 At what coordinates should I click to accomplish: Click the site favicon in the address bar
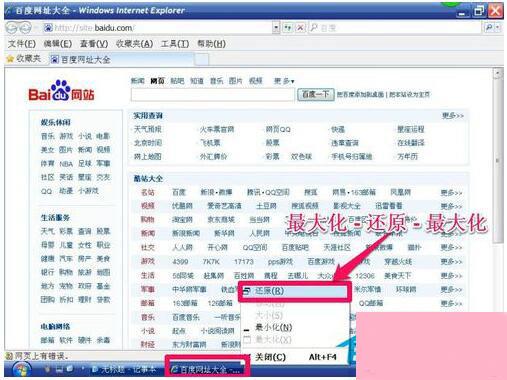tap(48, 28)
